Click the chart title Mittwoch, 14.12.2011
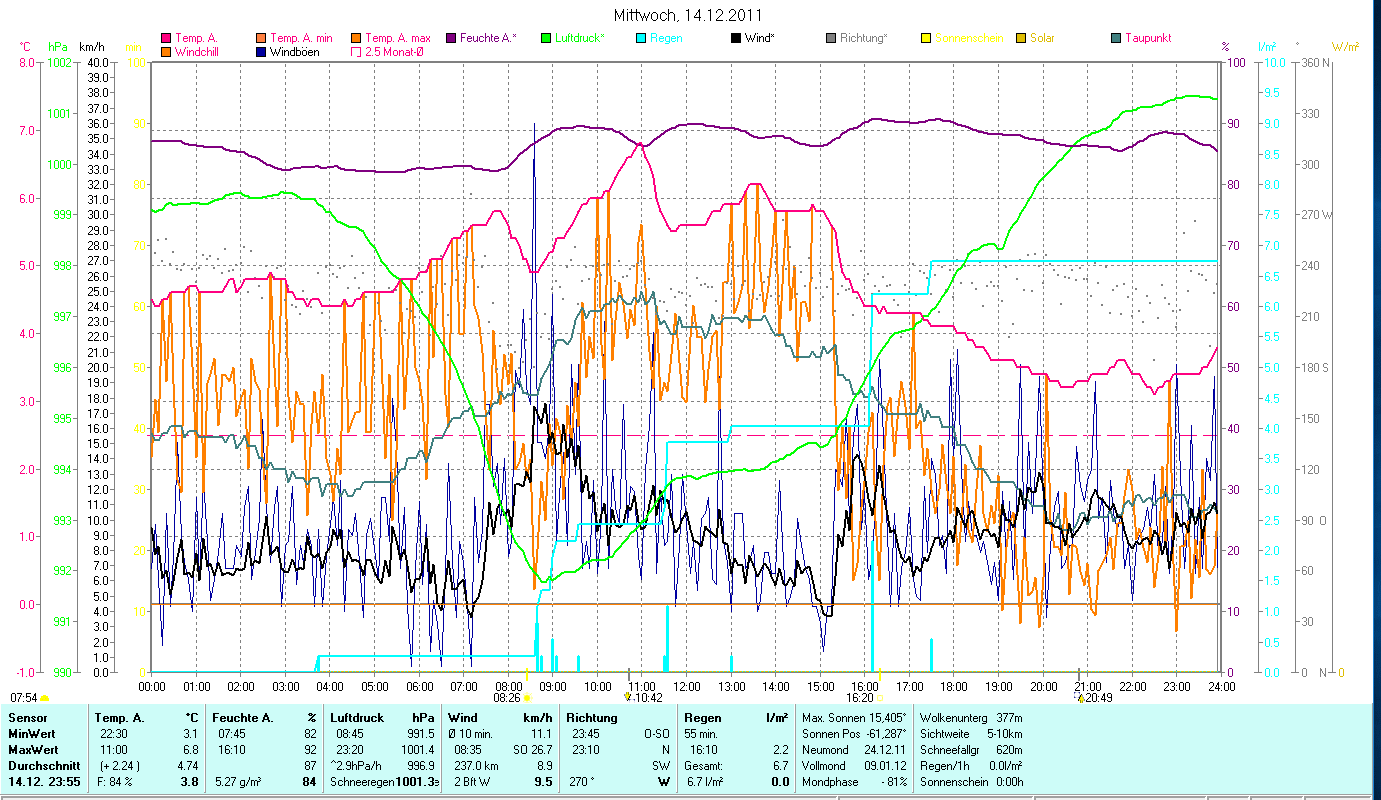This screenshot has height=800, width=1381. coord(689,16)
